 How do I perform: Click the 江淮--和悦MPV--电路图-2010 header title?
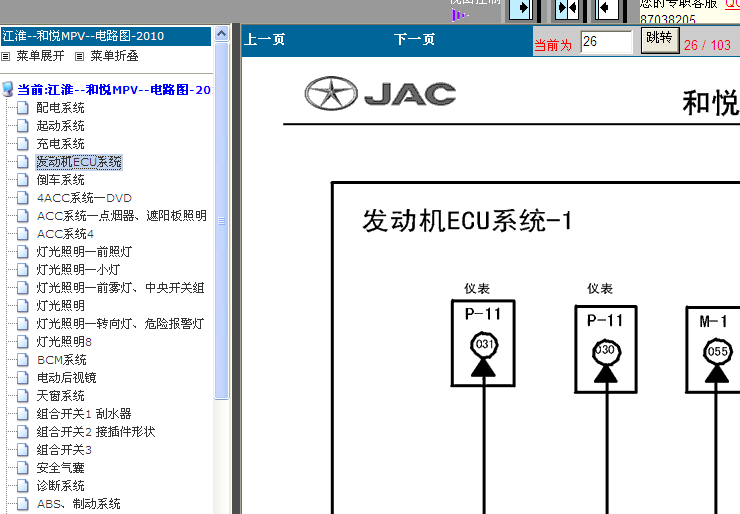[83, 36]
